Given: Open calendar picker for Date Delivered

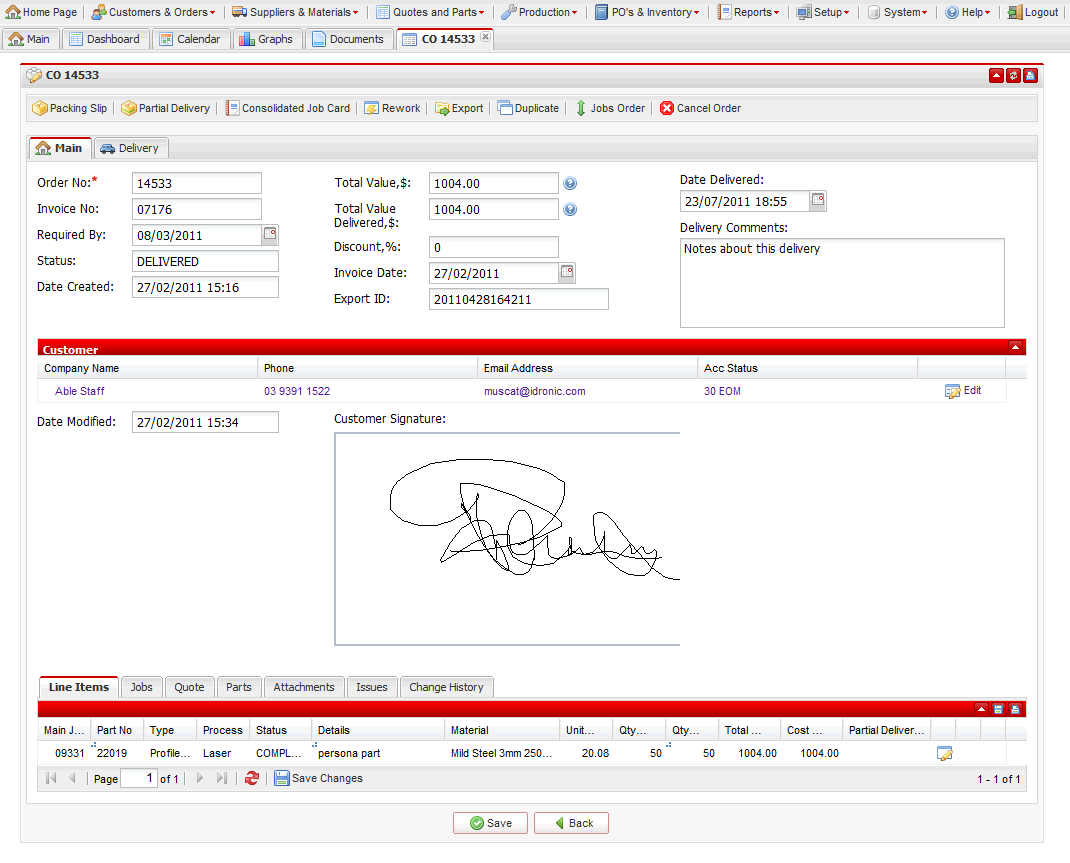Looking at the screenshot, I should (818, 201).
